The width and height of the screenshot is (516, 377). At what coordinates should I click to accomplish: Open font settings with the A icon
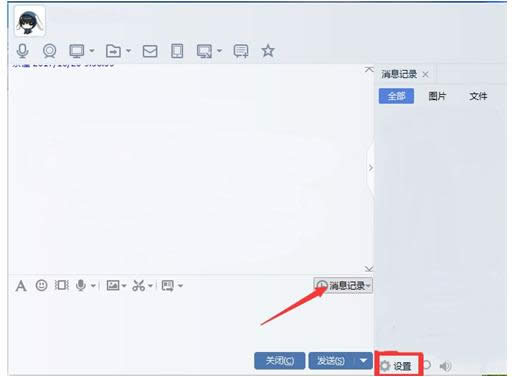(x=21, y=286)
